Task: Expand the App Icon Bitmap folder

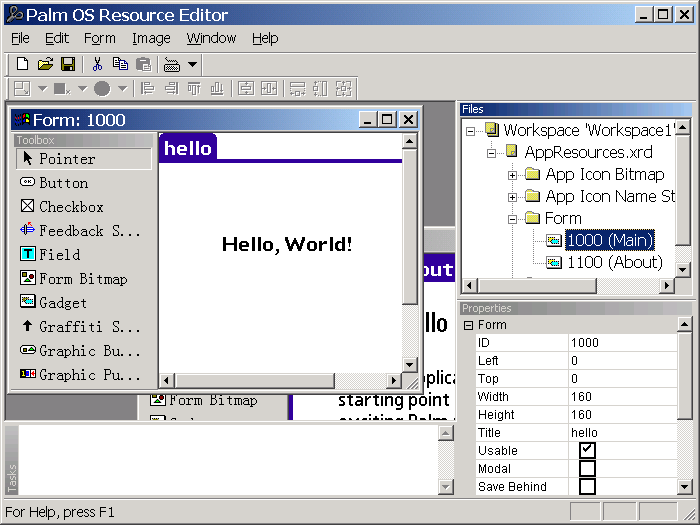Action: click(x=512, y=175)
